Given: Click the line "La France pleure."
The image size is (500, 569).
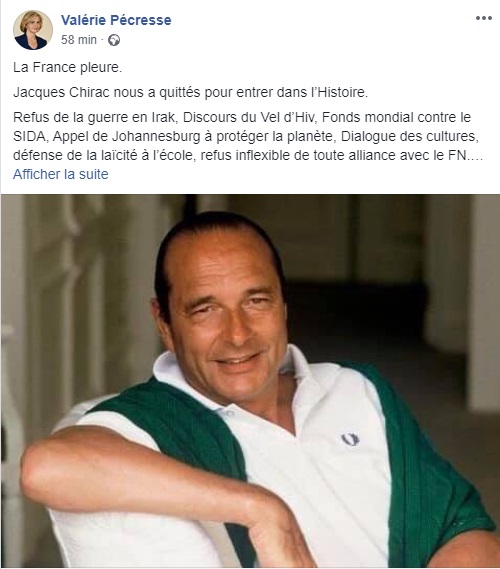Looking at the screenshot, I should pyautogui.click(x=67, y=67).
